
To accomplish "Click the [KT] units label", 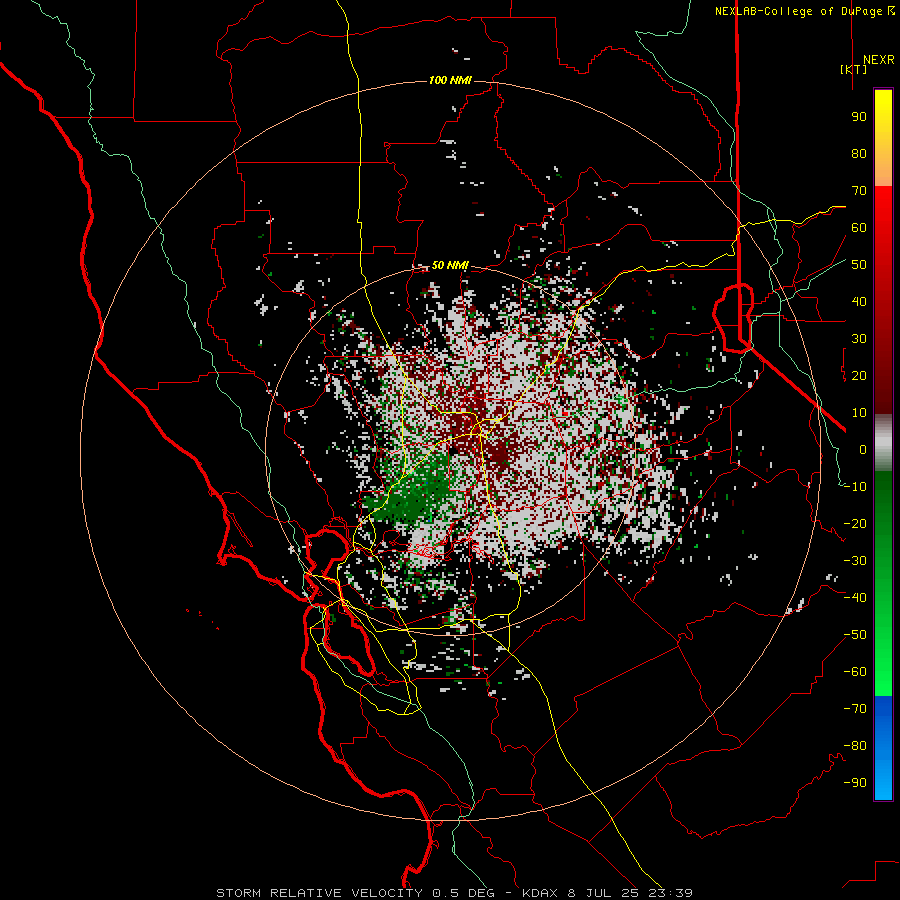I will 854,69.
